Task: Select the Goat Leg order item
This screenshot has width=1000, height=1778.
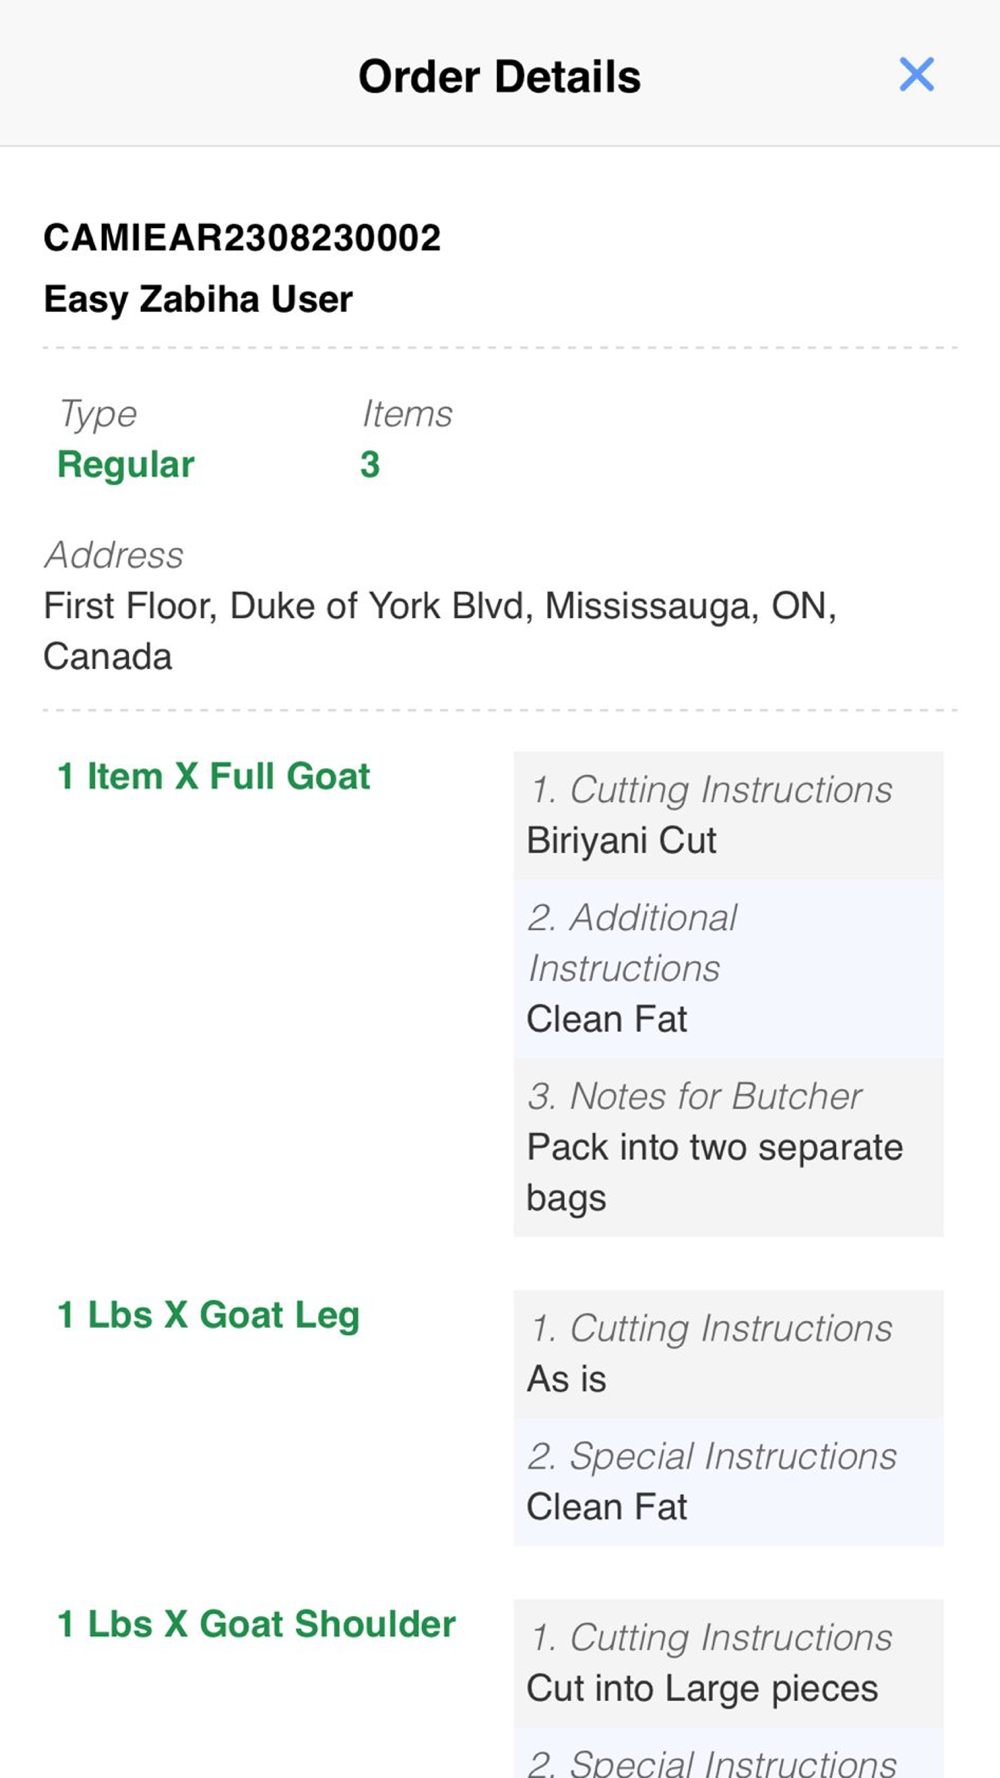Action: coord(208,1316)
